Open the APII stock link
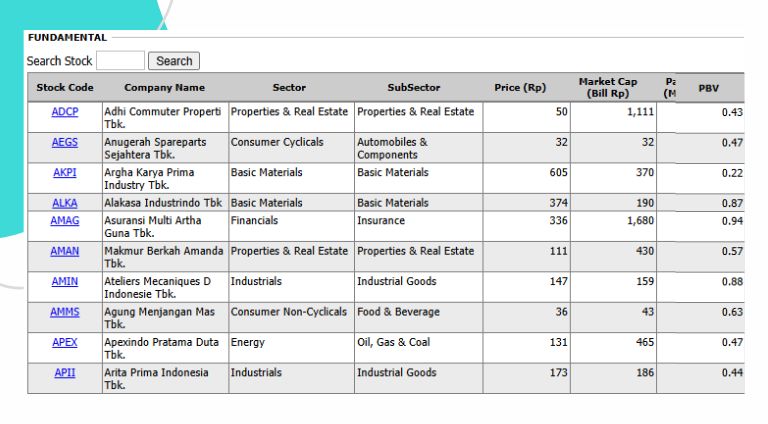 [65, 372]
